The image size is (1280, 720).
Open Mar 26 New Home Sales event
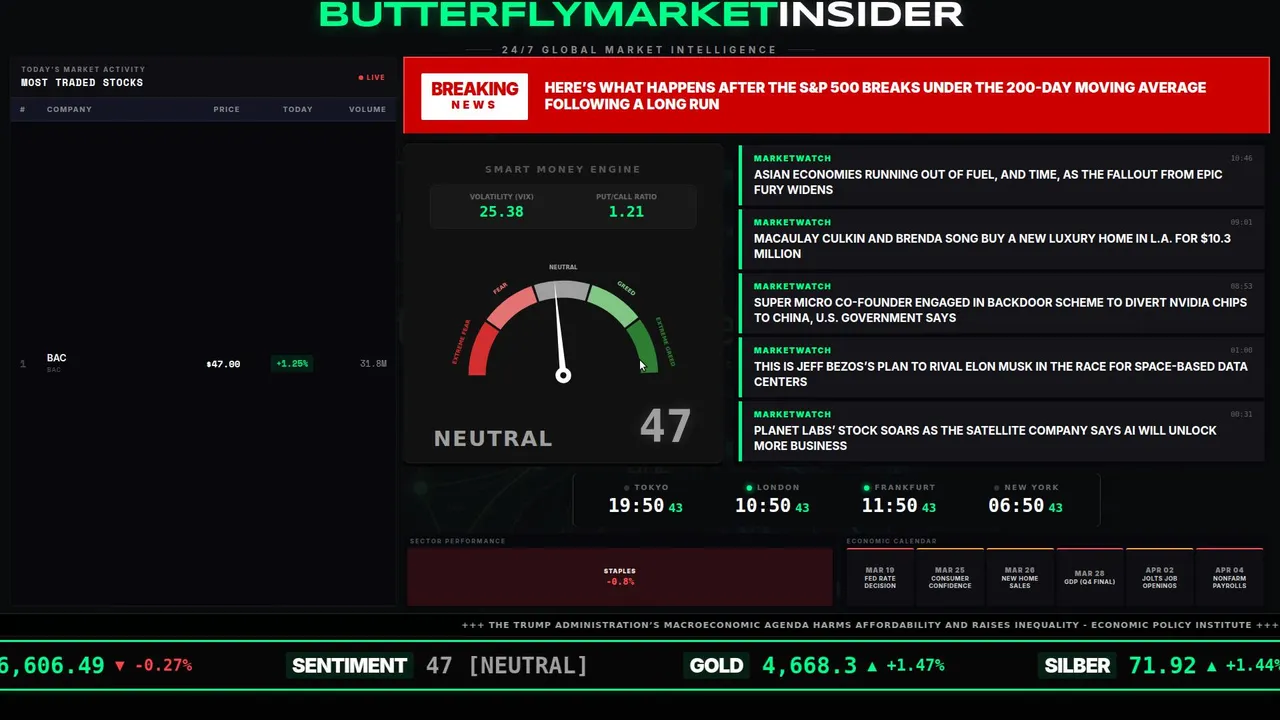click(1020, 577)
